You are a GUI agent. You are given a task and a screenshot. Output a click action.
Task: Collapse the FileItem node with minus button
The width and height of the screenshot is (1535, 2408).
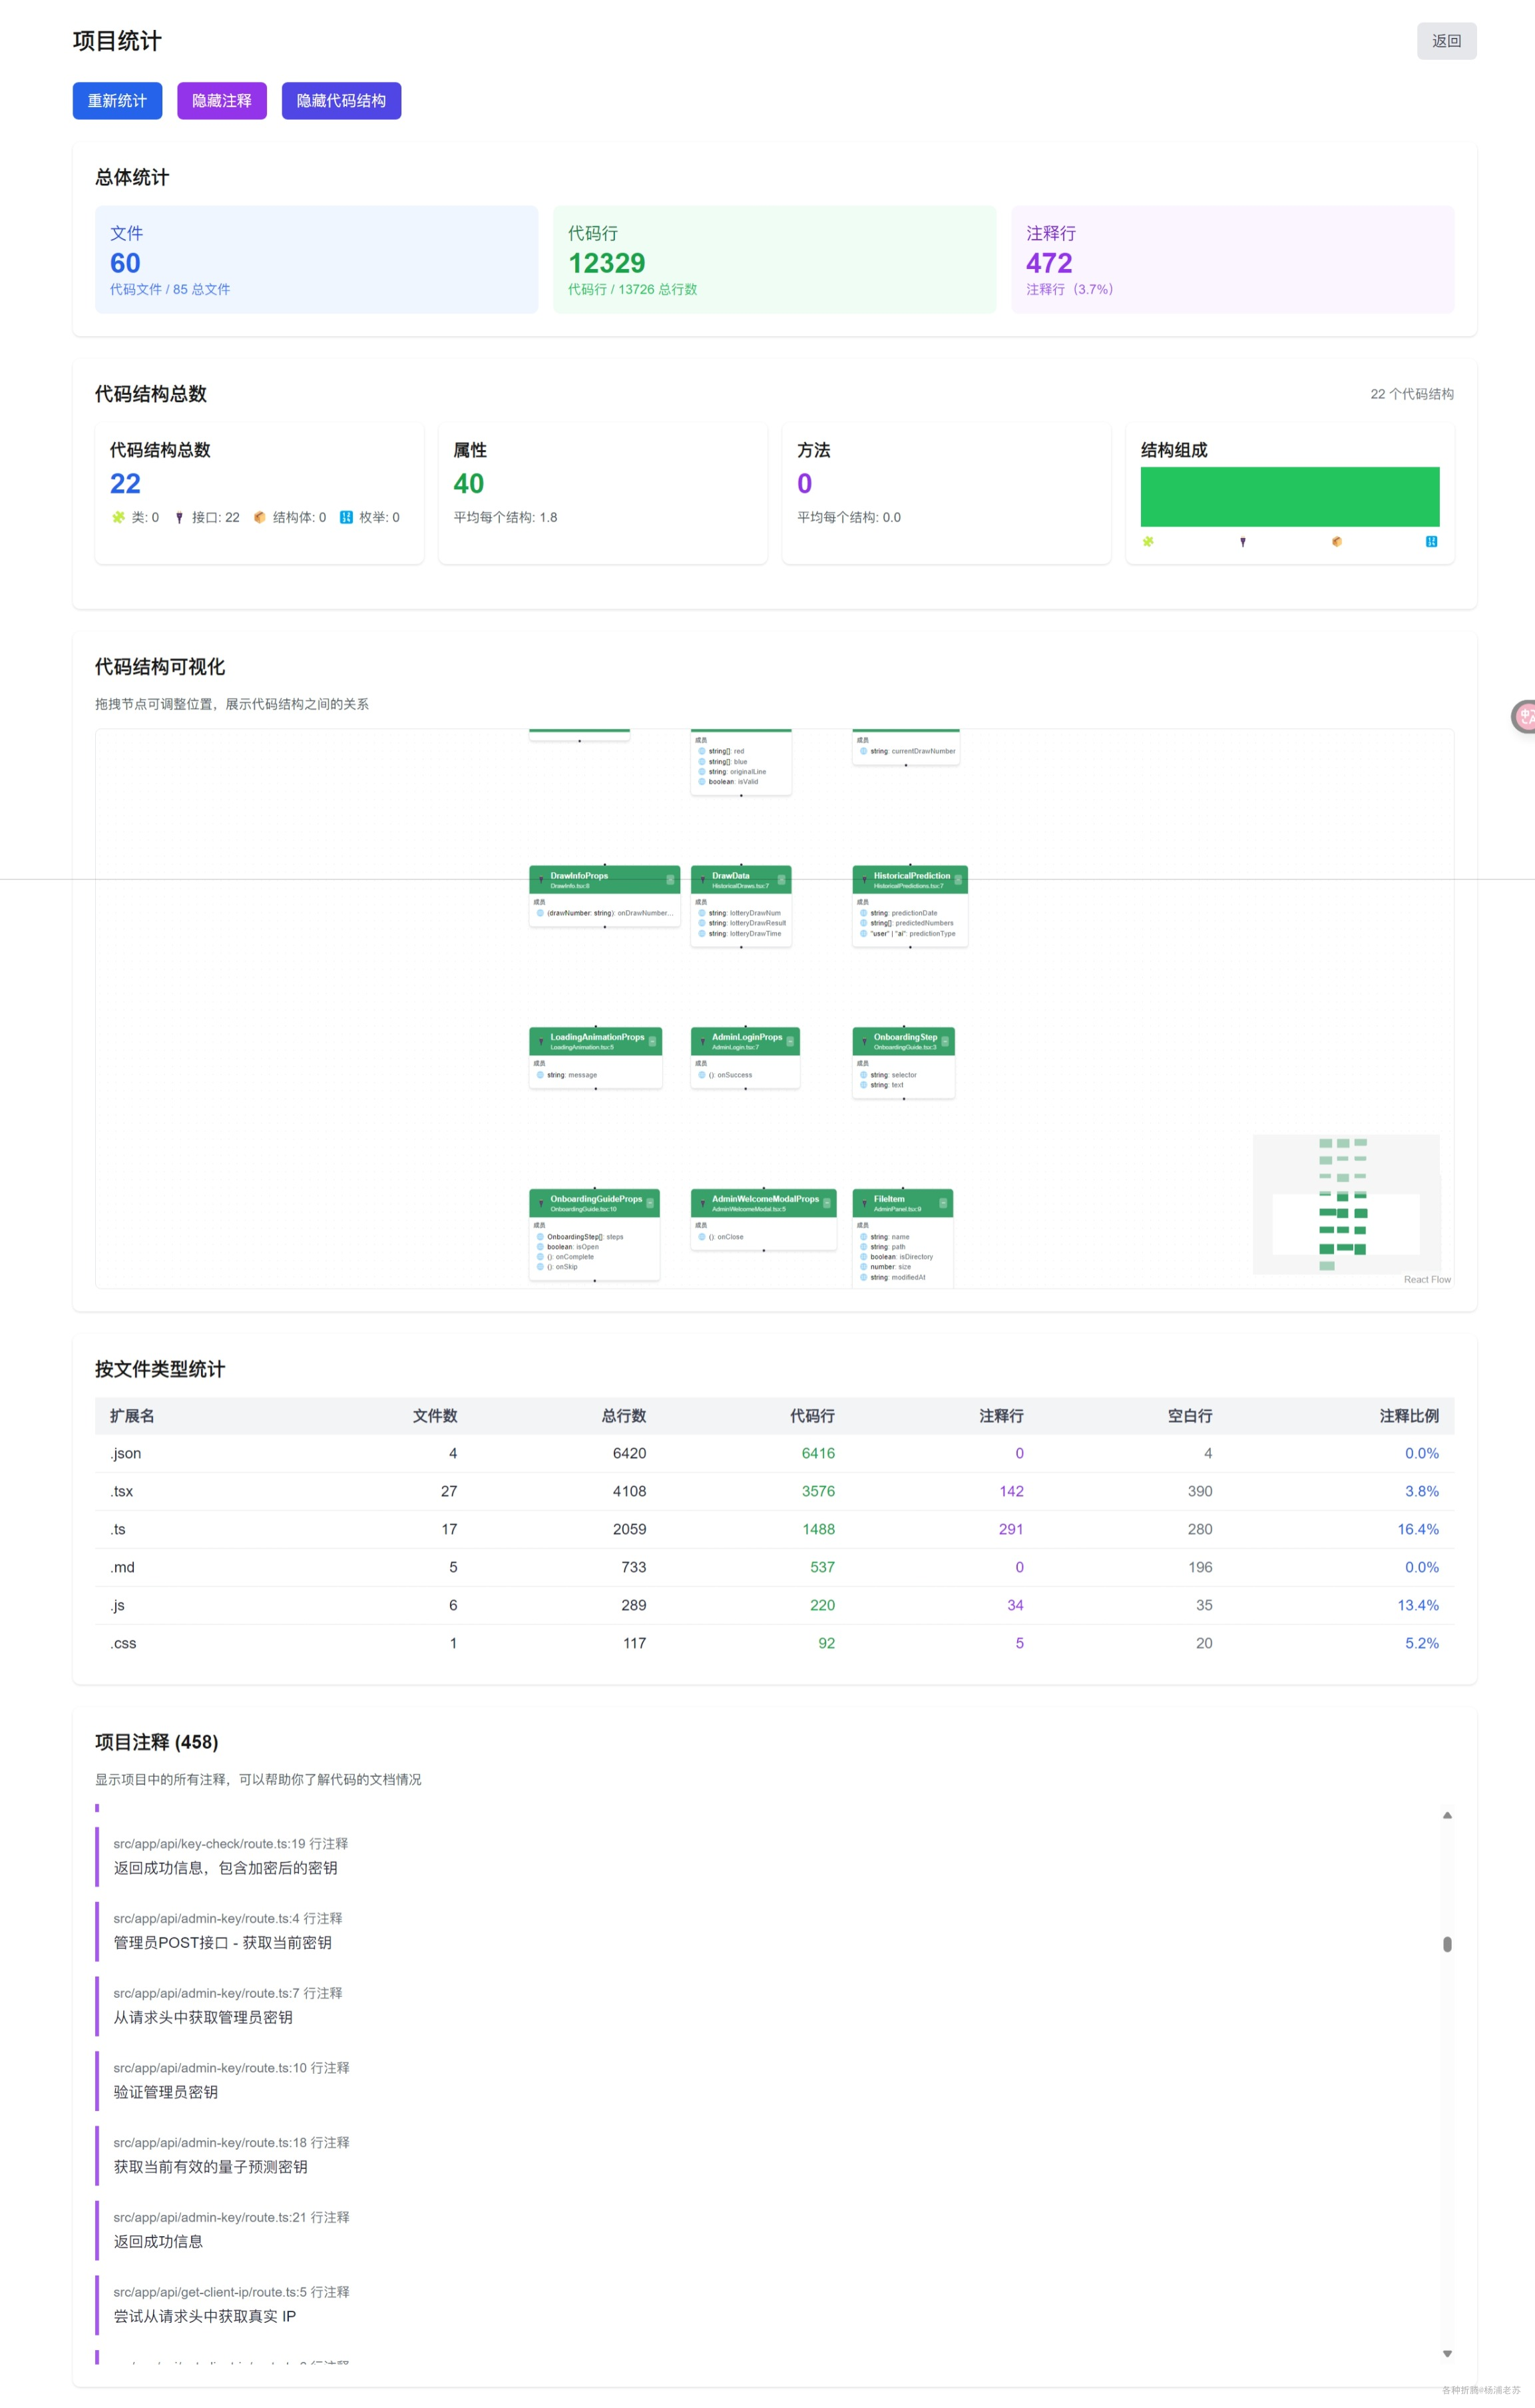click(x=943, y=1203)
